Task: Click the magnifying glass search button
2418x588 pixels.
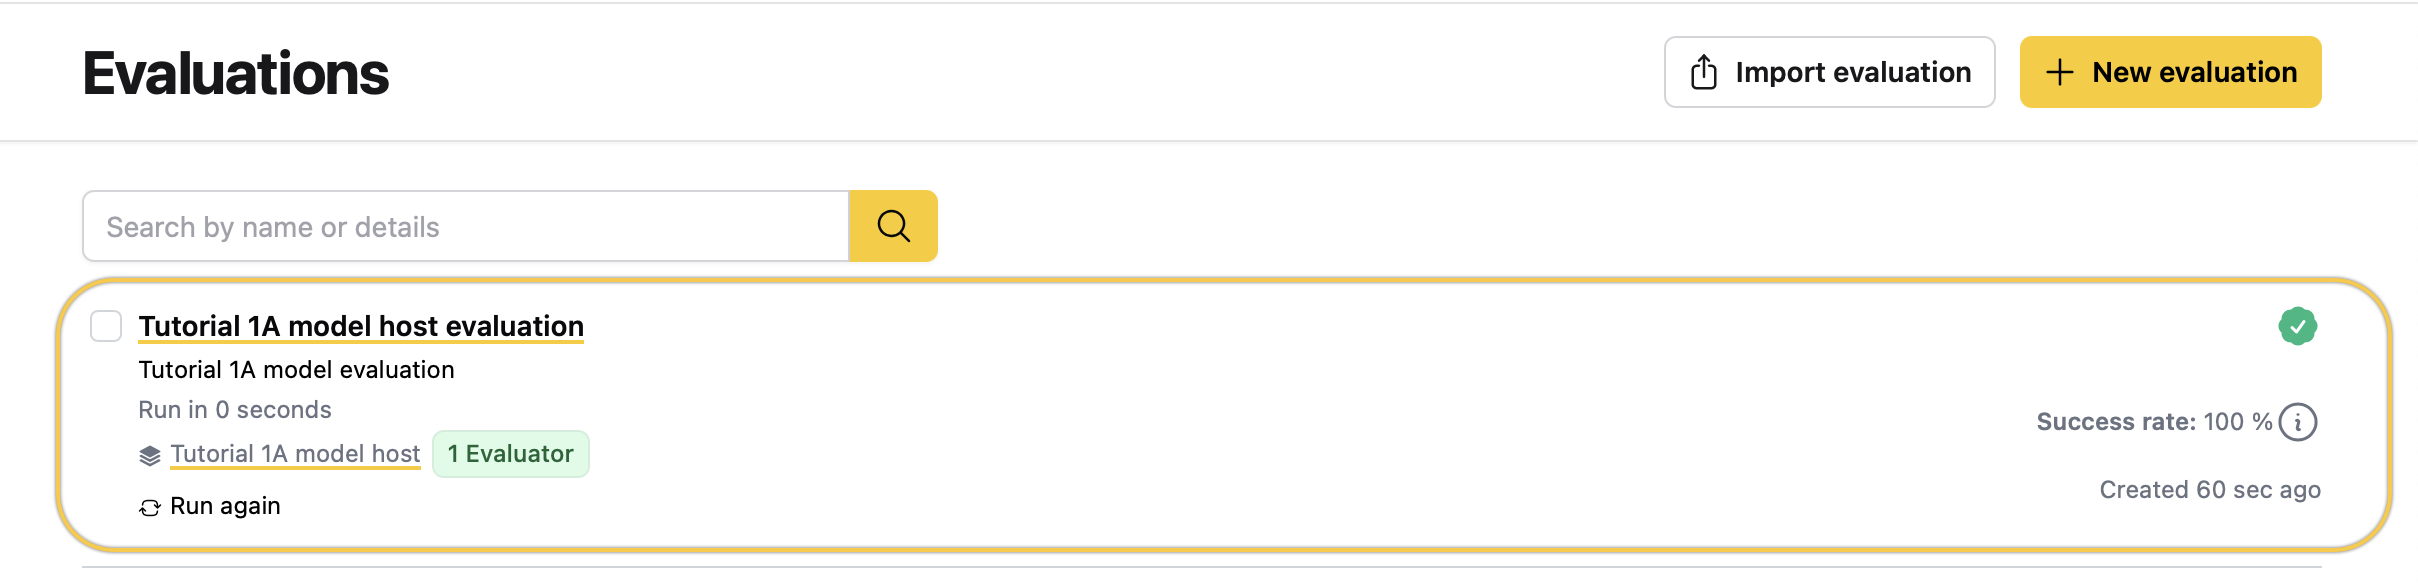Action: click(x=893, y=226)
